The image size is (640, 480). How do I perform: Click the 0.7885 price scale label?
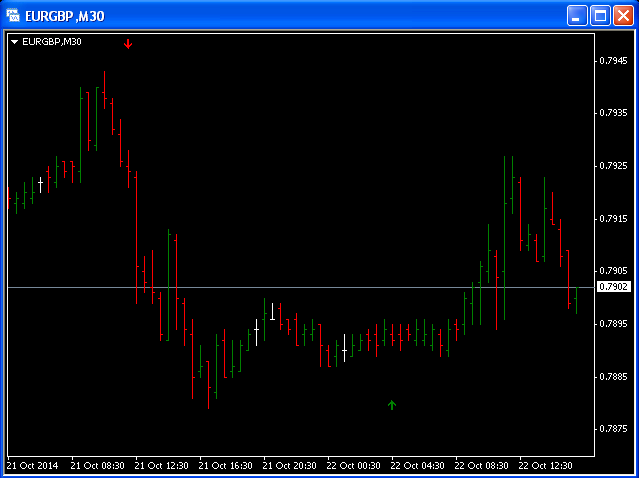point(612,376)
